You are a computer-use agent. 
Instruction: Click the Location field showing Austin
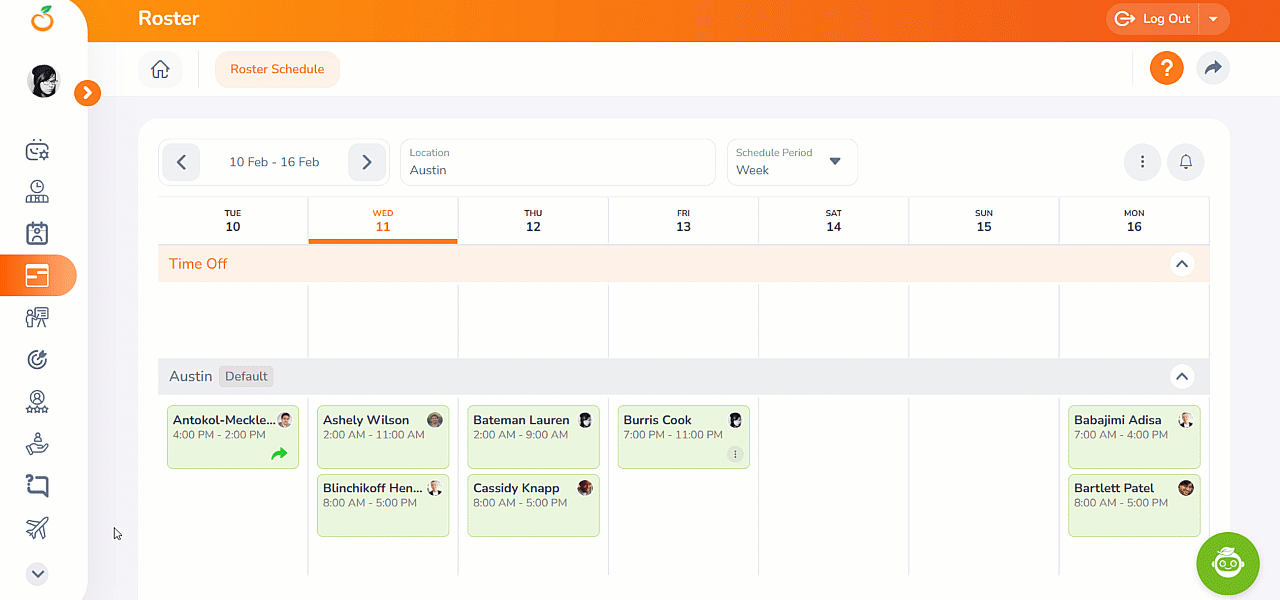coord(557,162)
